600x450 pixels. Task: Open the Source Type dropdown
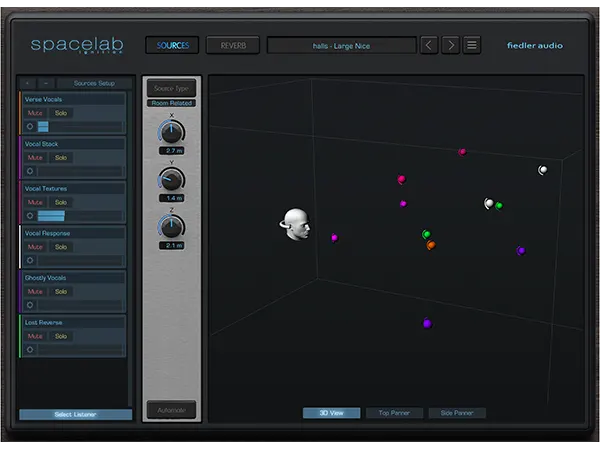pyautogui.click(x=171, y=88)
